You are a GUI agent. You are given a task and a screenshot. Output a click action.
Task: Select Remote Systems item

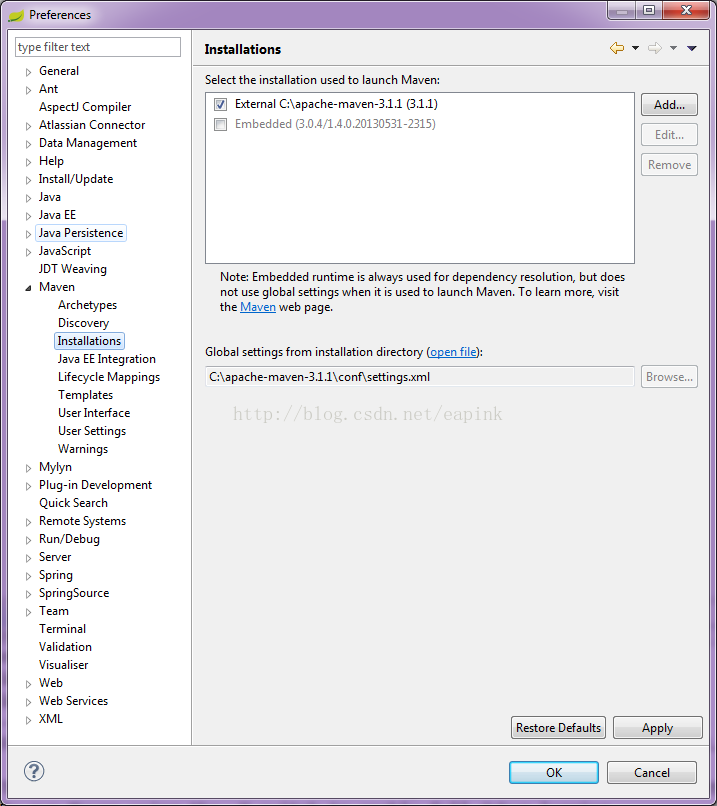82,521
